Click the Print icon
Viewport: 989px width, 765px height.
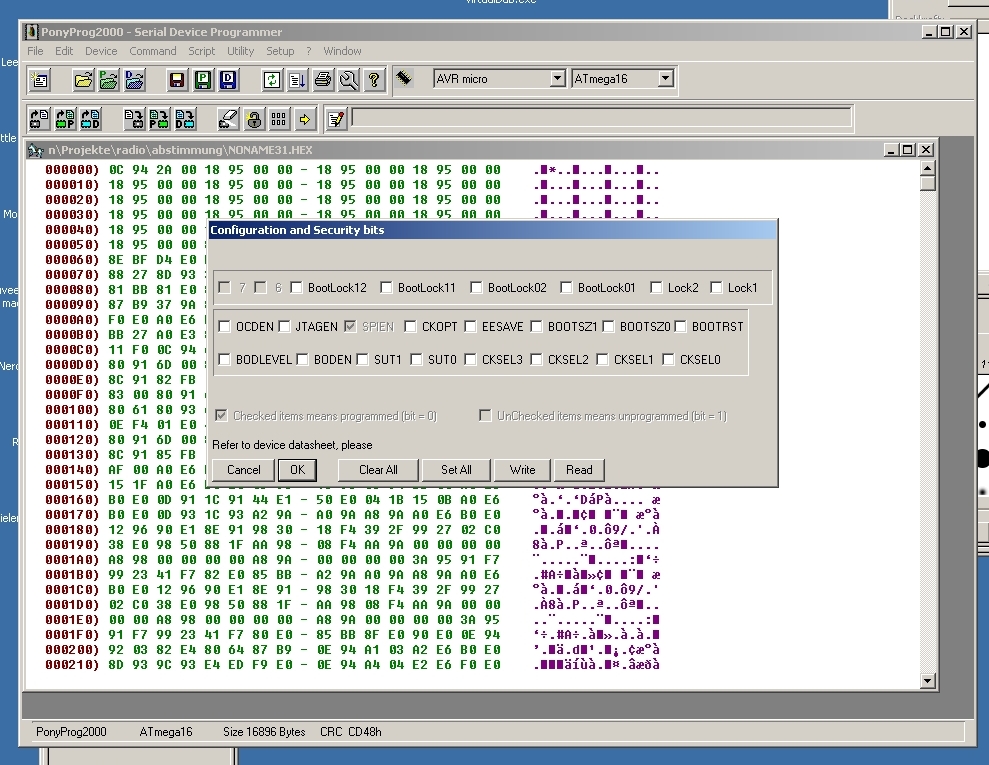323,80
